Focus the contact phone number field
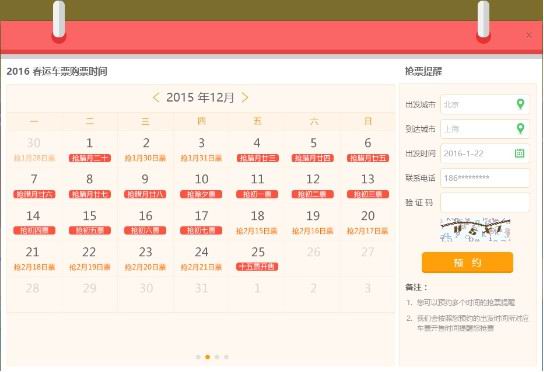Screen dimensions: 544x372 [x=485, y=178]
